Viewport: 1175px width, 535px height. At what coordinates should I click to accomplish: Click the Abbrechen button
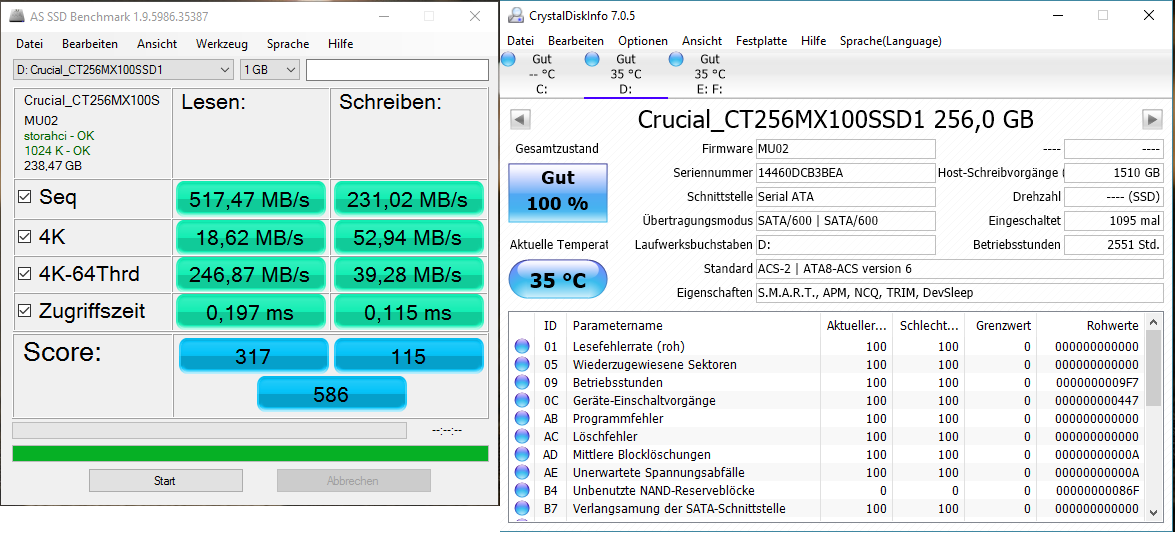(x=354, y=481)
